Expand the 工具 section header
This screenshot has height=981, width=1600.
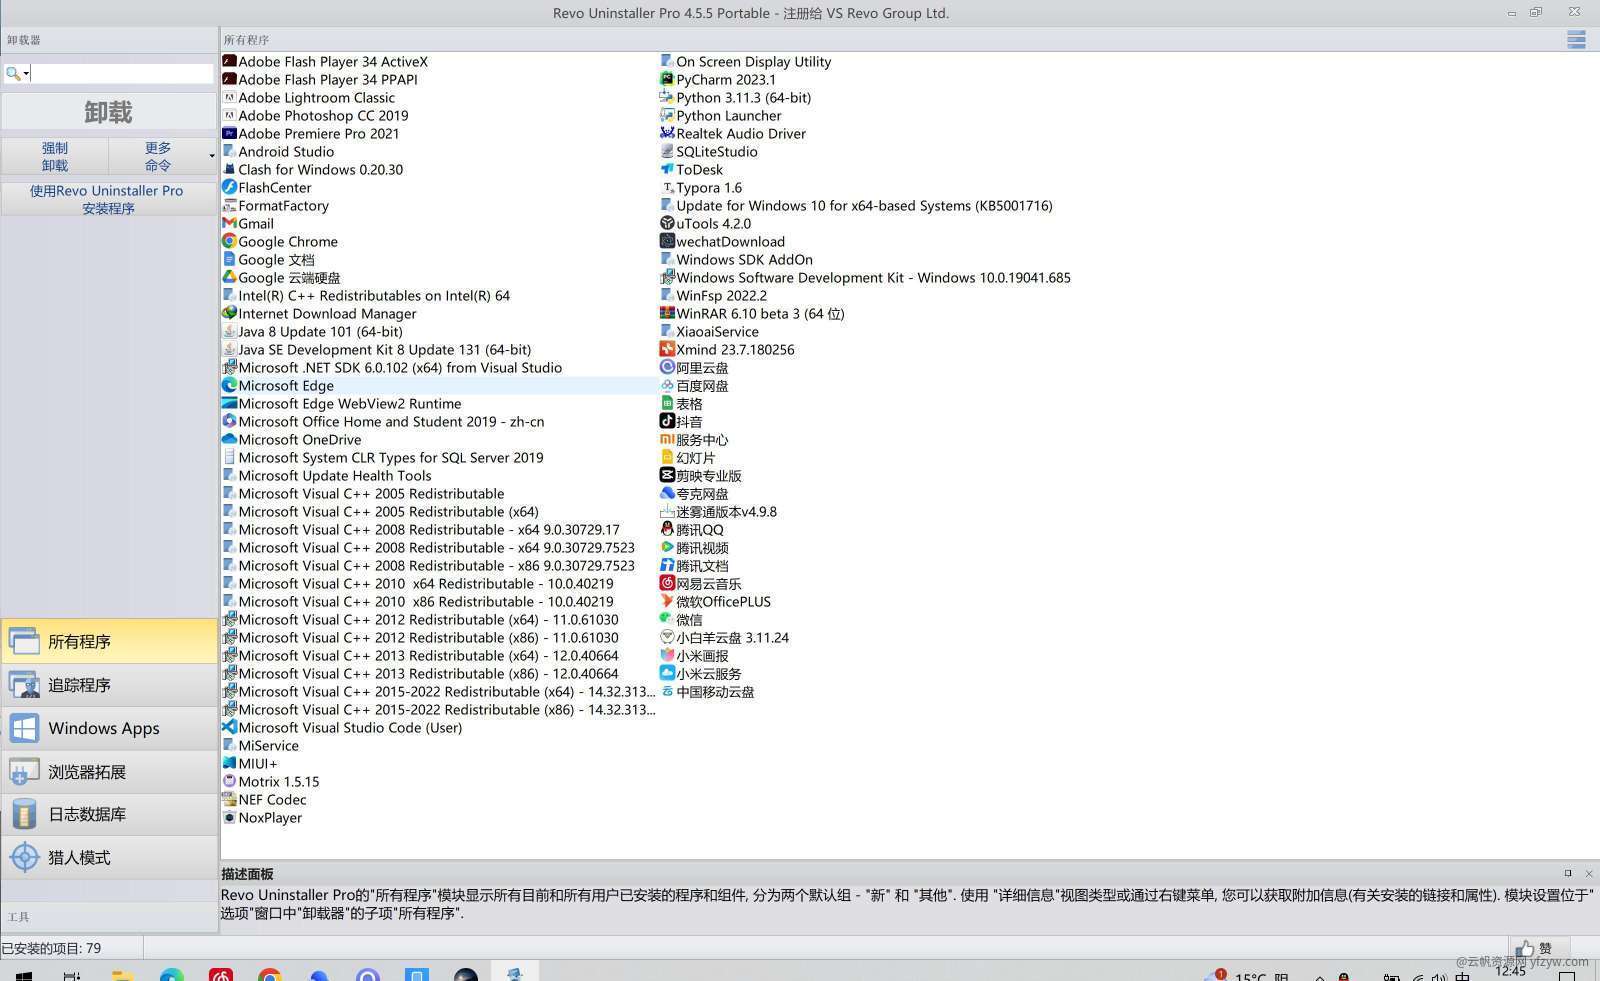pyautogui.click(x=109, y=916)
